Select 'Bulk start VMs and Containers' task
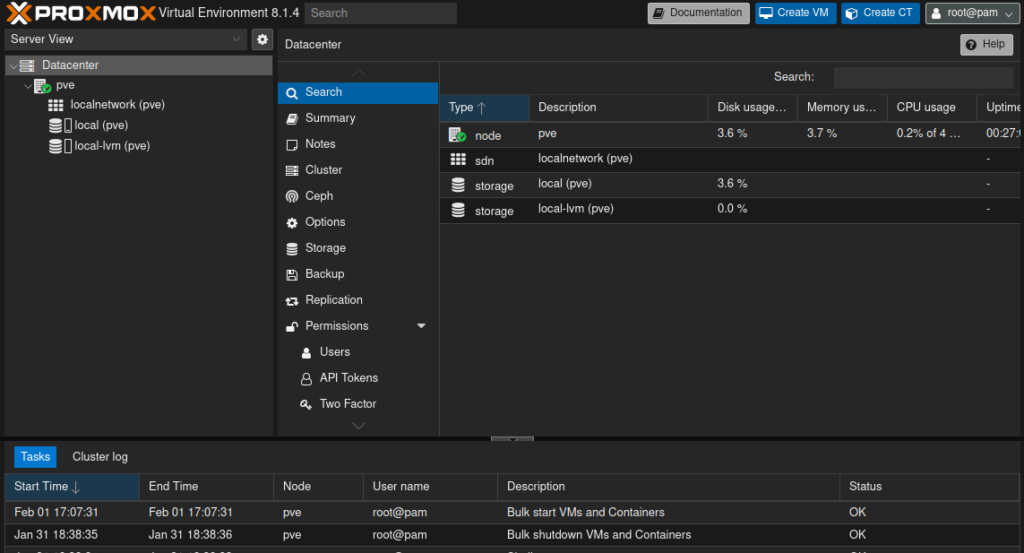Image resolution: width=1024 pixels, height=553 pixels. point(512,513)
